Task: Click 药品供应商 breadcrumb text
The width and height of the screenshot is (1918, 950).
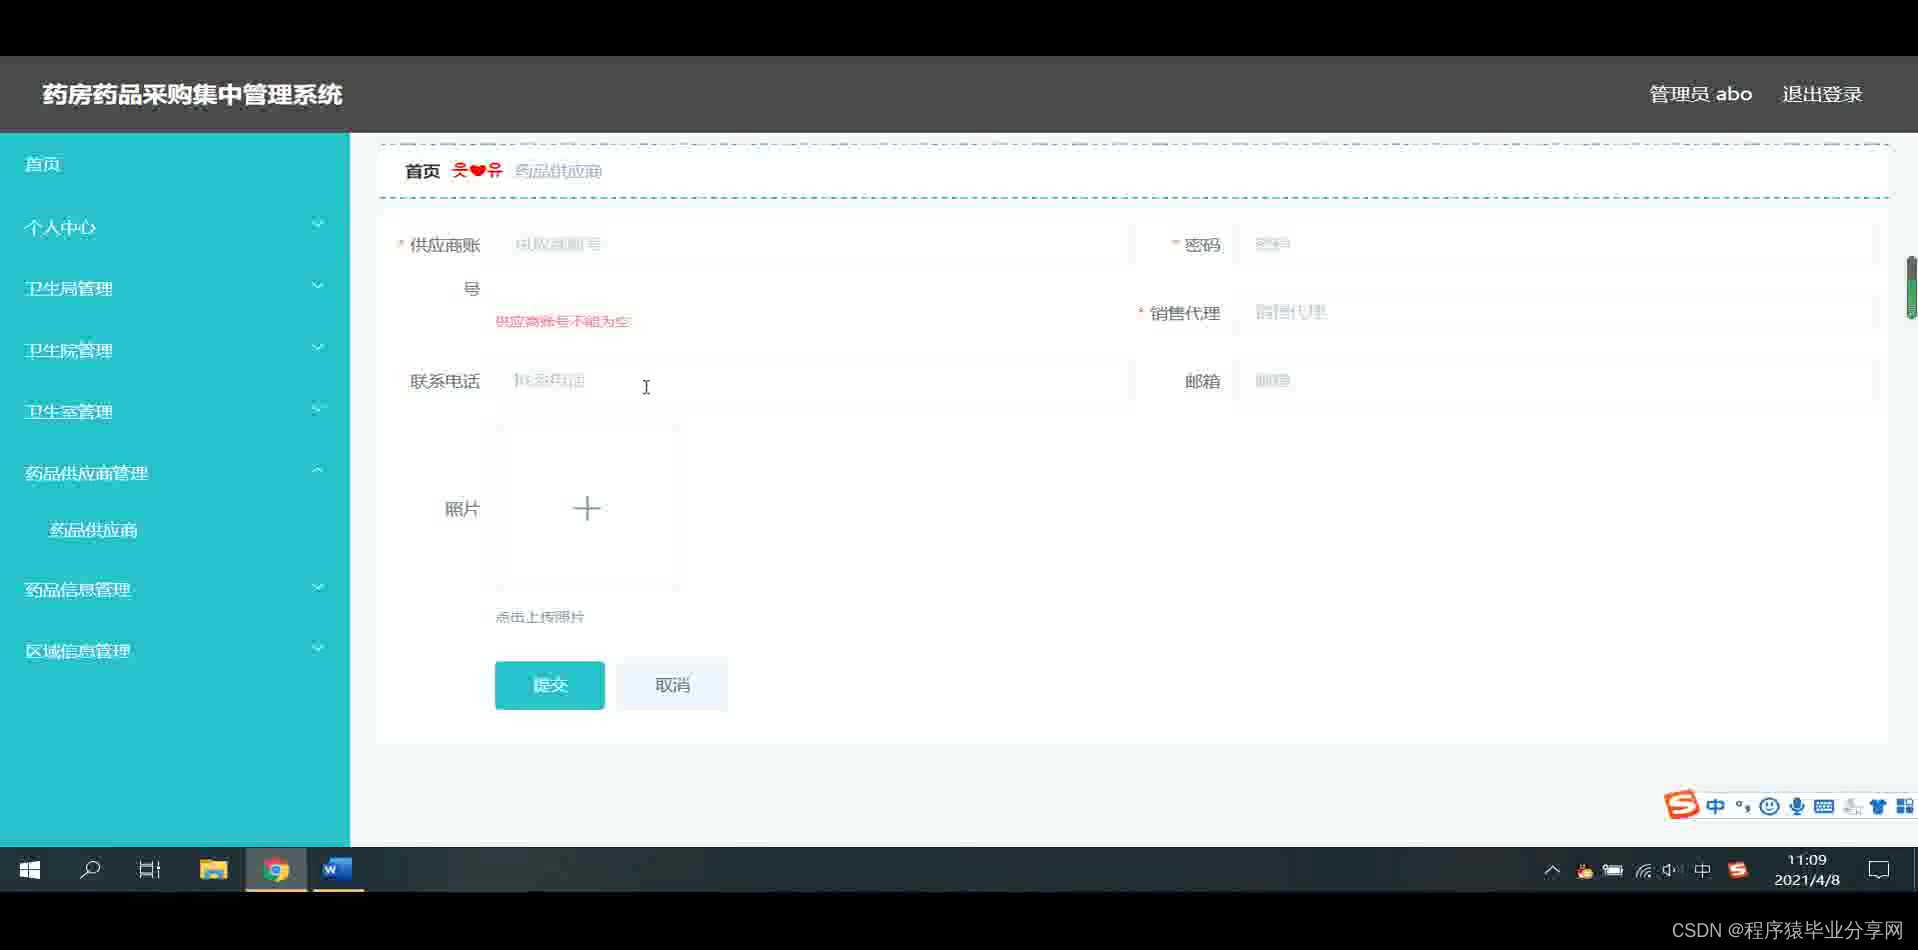Action: pos(559,171)
